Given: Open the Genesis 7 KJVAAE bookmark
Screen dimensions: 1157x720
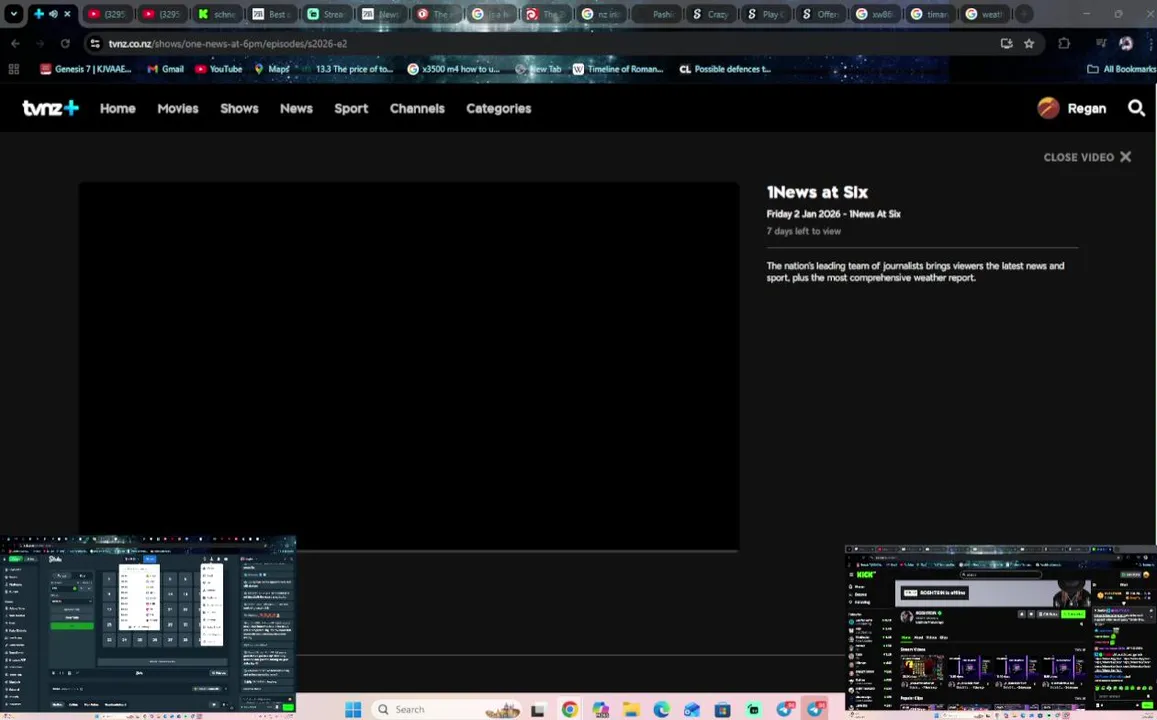Looking at the screenshot, I should (x=86, y=69).
